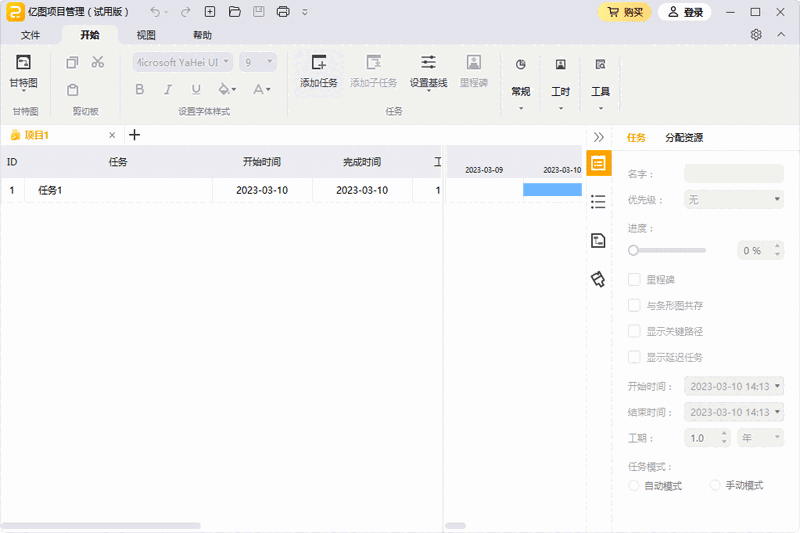Switch to the 视图 ribbon tab
800x533 pixels.
point(146,35)
